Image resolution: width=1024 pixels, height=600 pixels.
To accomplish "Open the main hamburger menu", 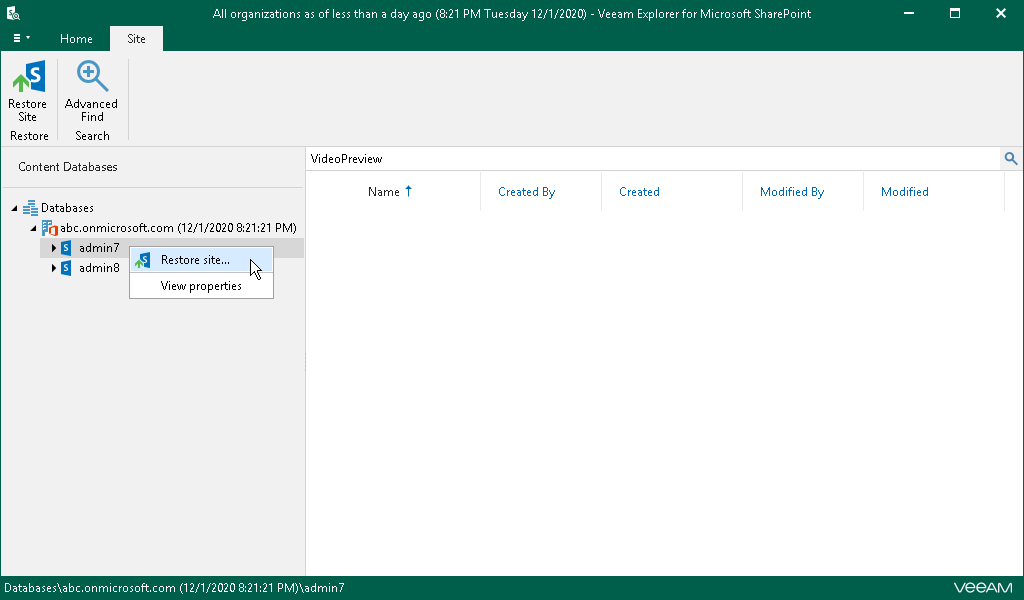I will (21, 39).
